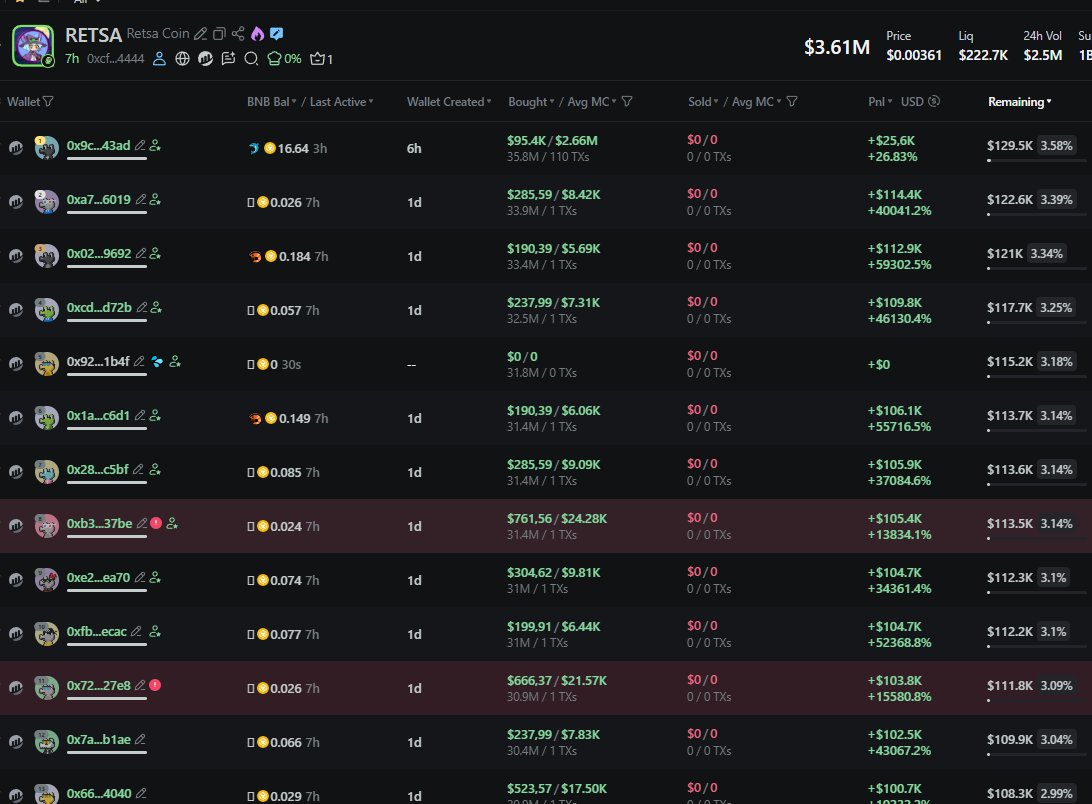
Task: Sort by Last Active column
Action: tap(341, 102)
